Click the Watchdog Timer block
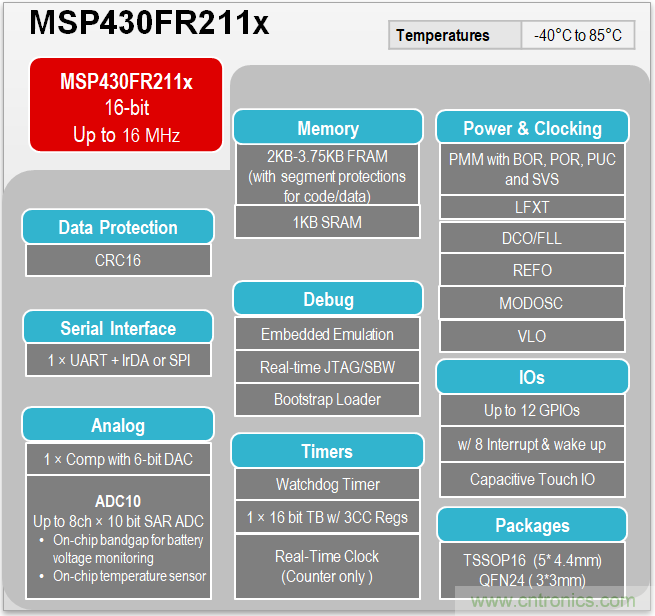The height and width of the screenshot is (616, 655). [x=327, y=485]
